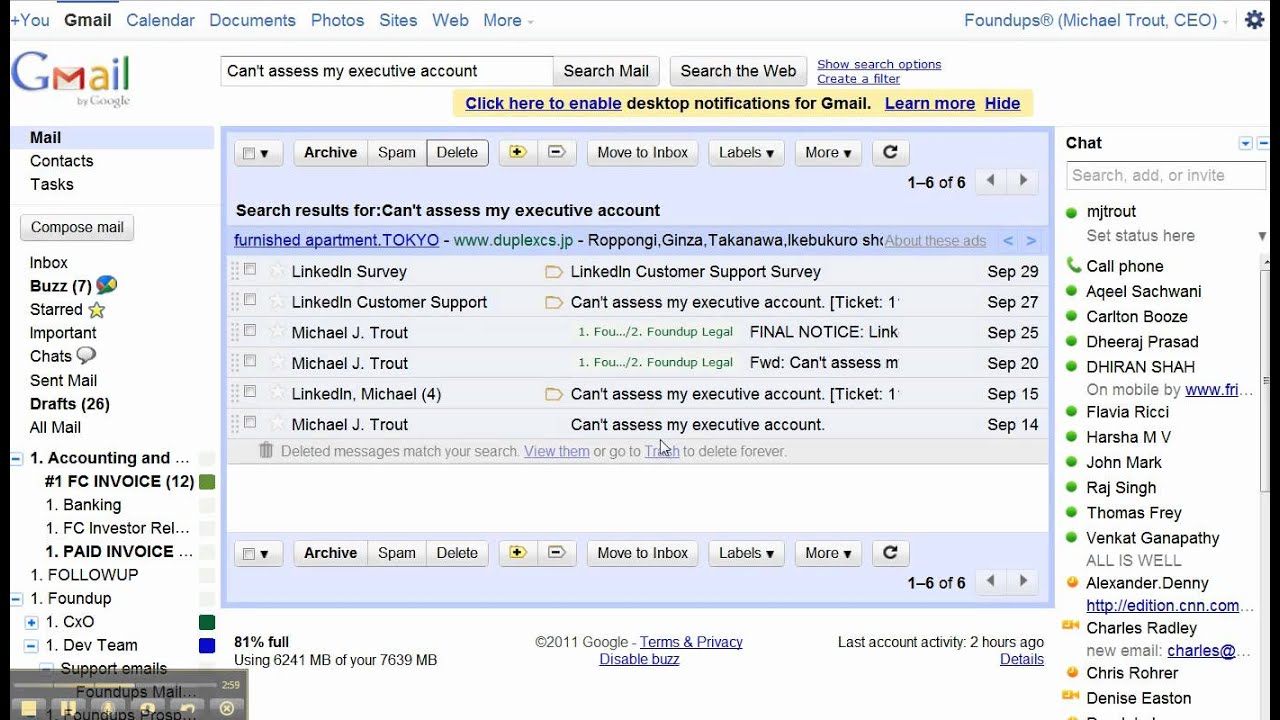The height and width of the screenshot is (720, 1280).
Task: Click Show search options link
Action: 879,64
